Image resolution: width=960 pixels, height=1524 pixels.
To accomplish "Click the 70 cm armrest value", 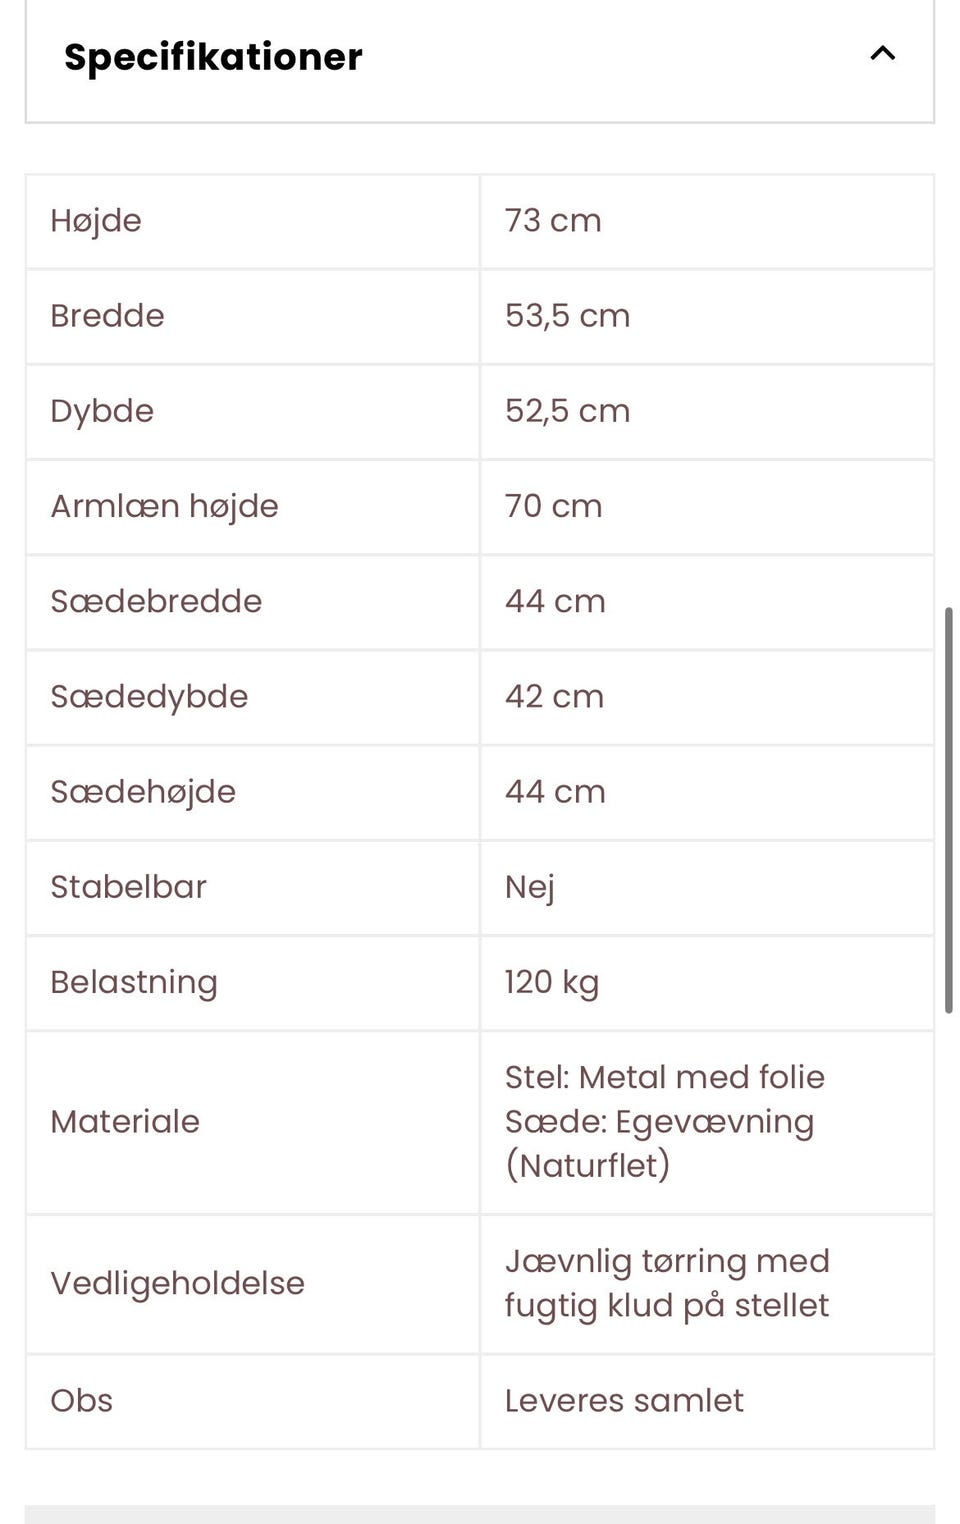I will [x=553, y=506].
